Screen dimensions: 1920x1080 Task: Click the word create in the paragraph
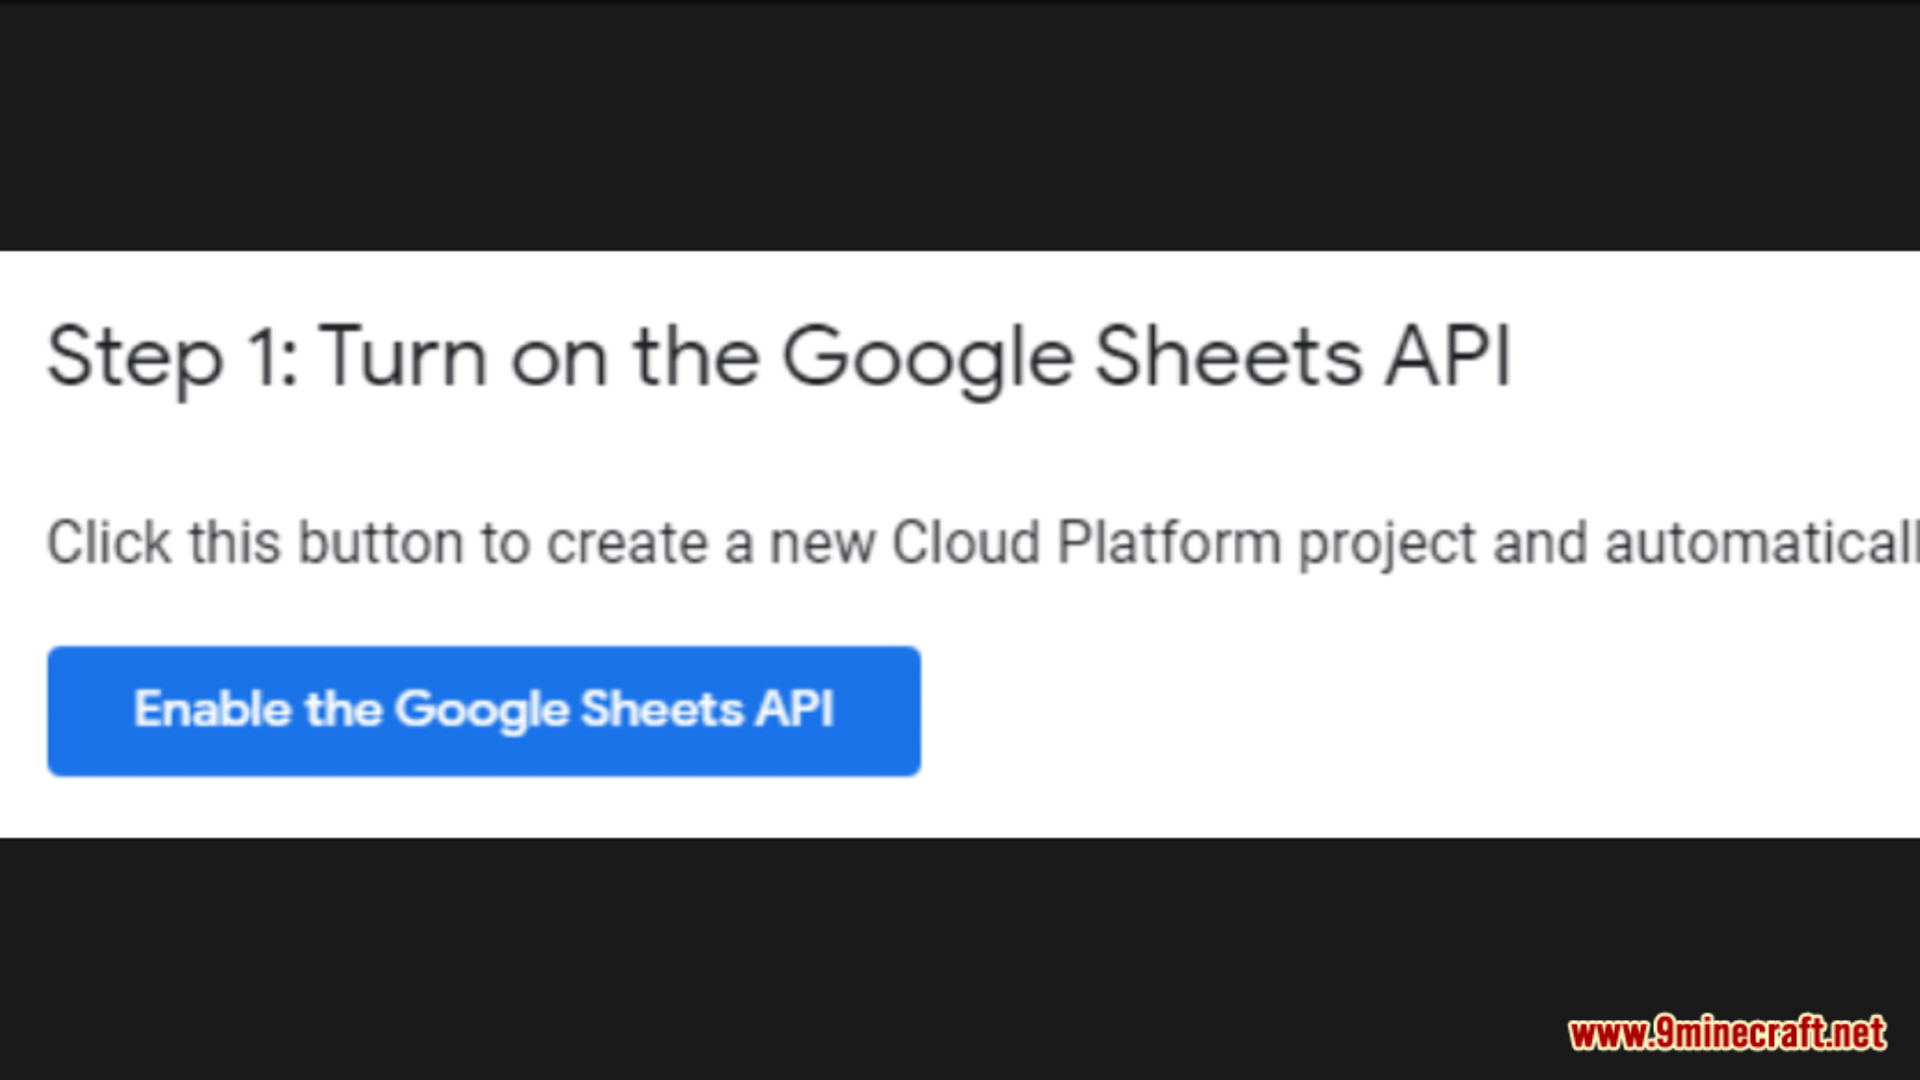627,544
